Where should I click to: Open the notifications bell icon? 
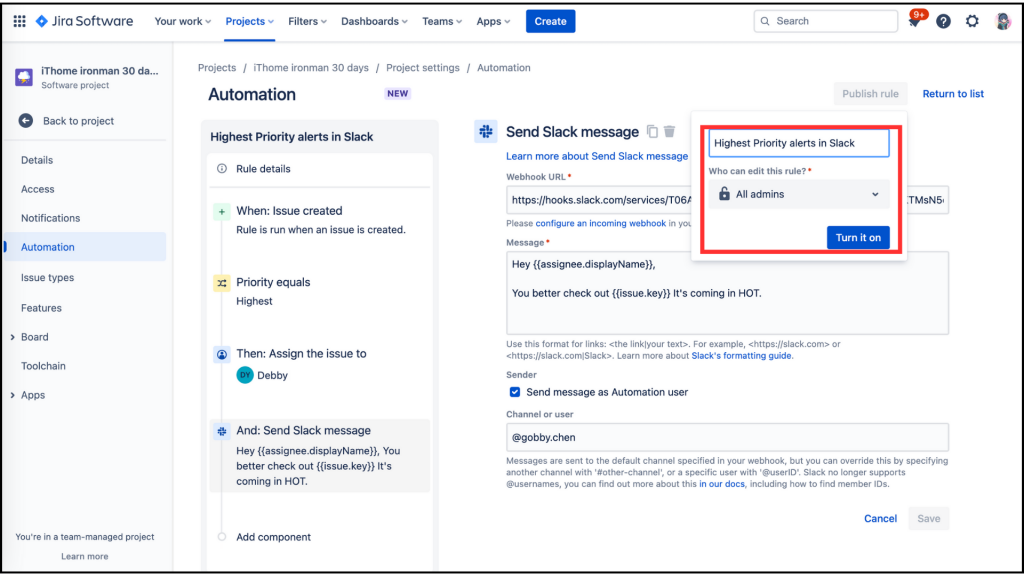tap(914, 22)
